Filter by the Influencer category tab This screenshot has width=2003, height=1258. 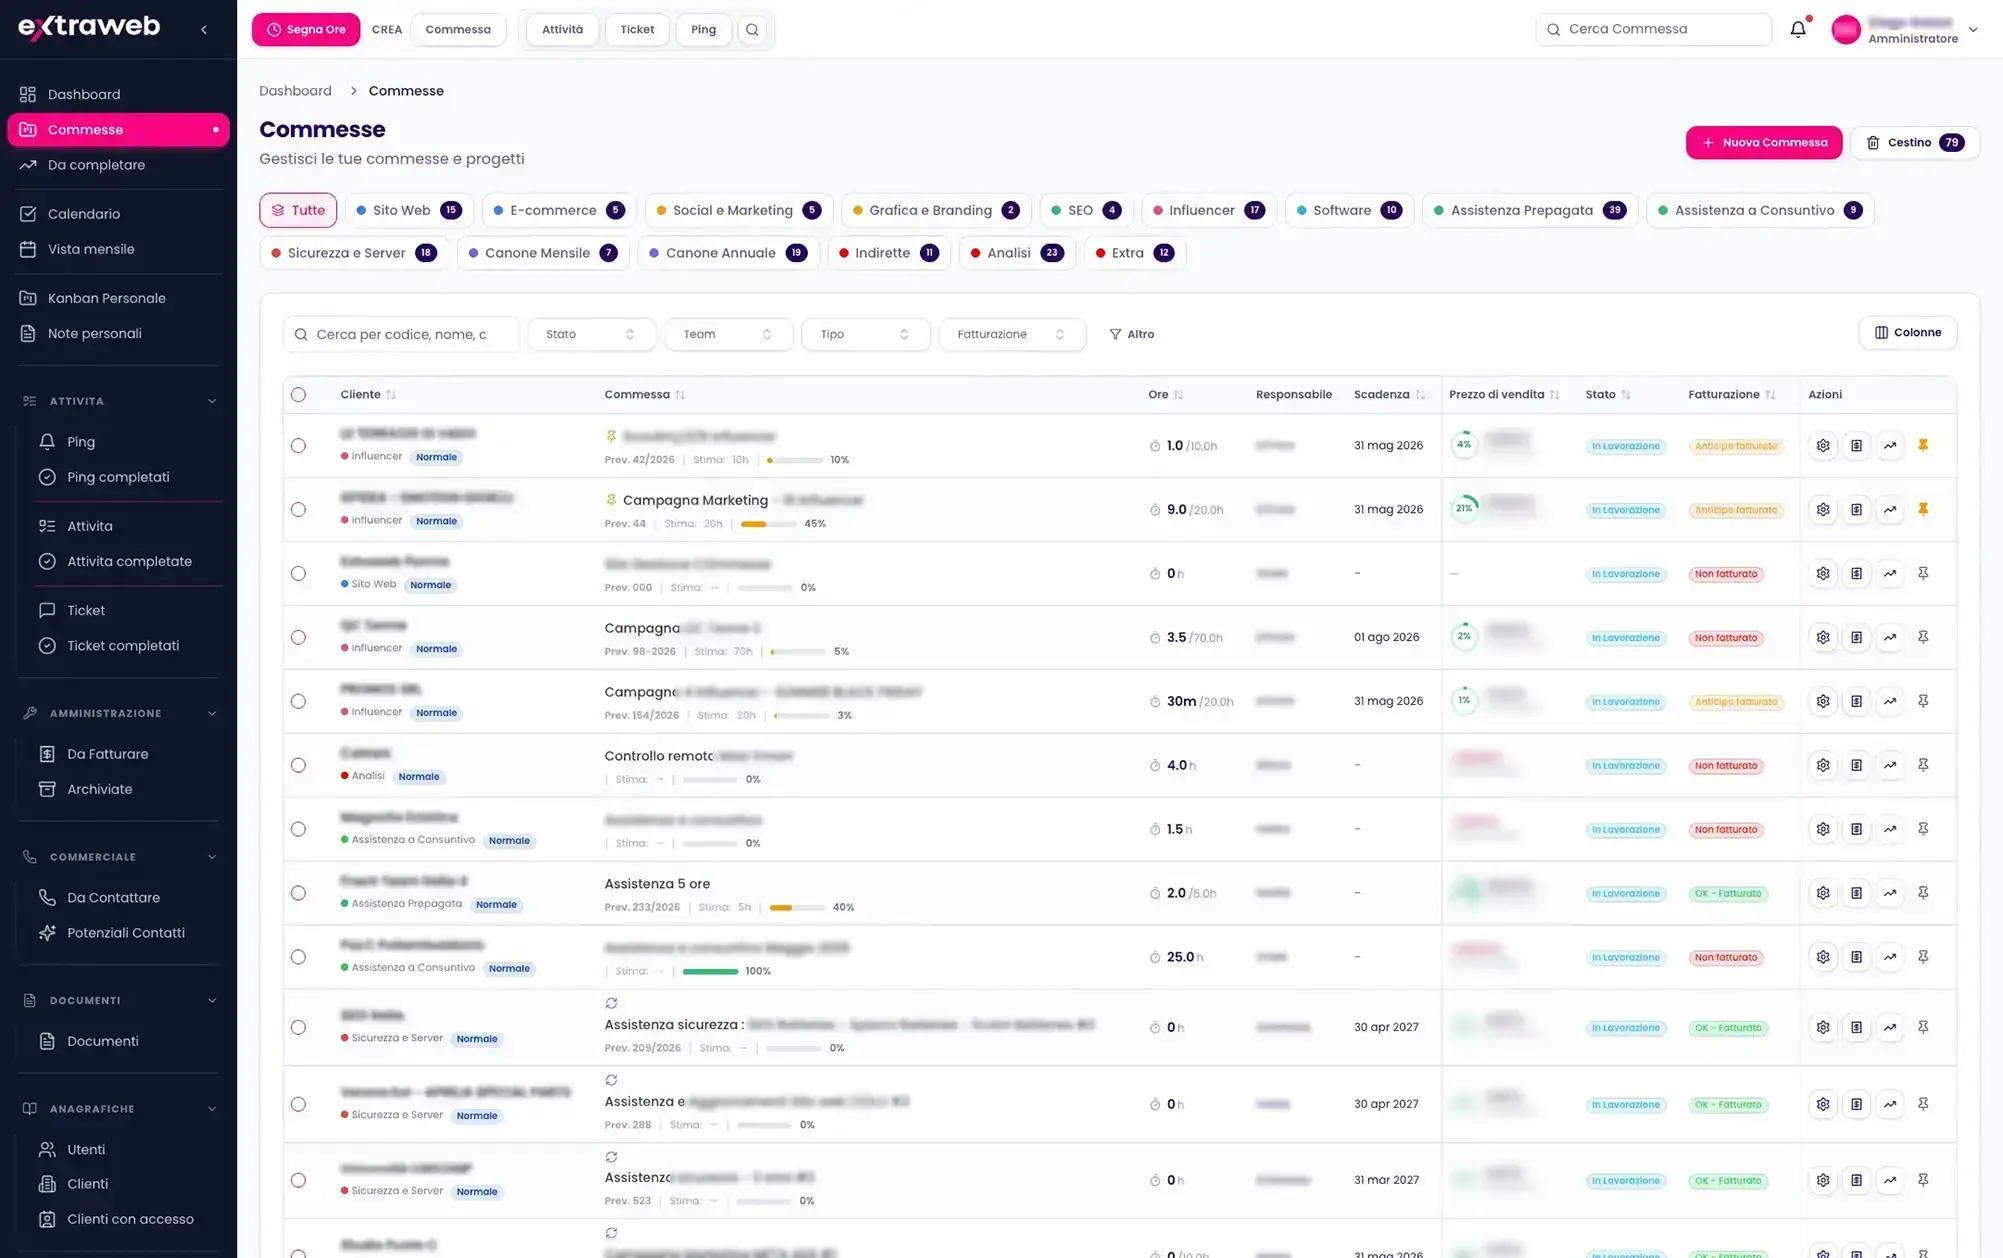[1209, 210]
